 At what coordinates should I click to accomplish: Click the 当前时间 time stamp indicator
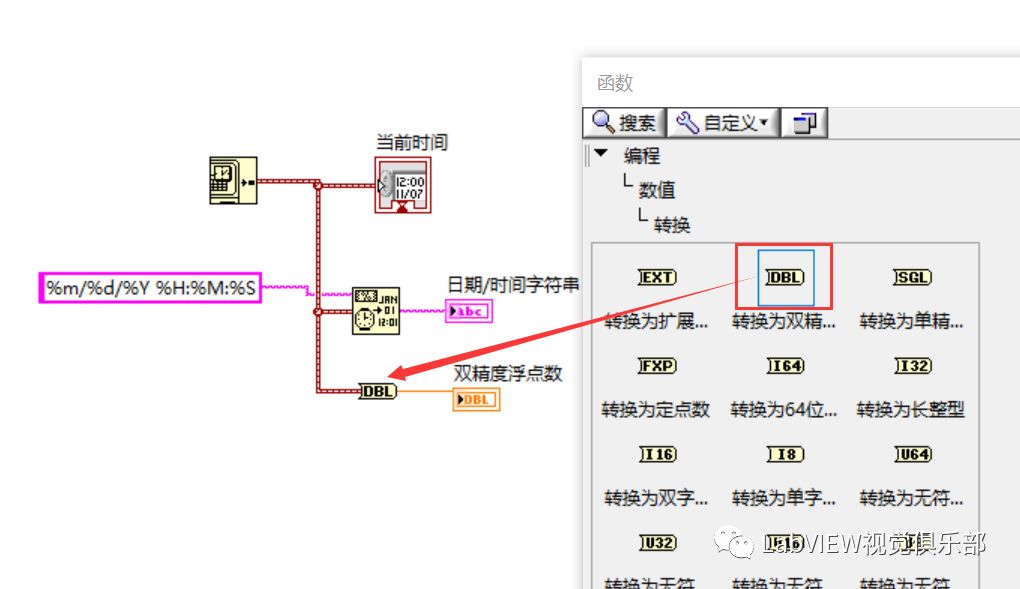coord(401,185)
